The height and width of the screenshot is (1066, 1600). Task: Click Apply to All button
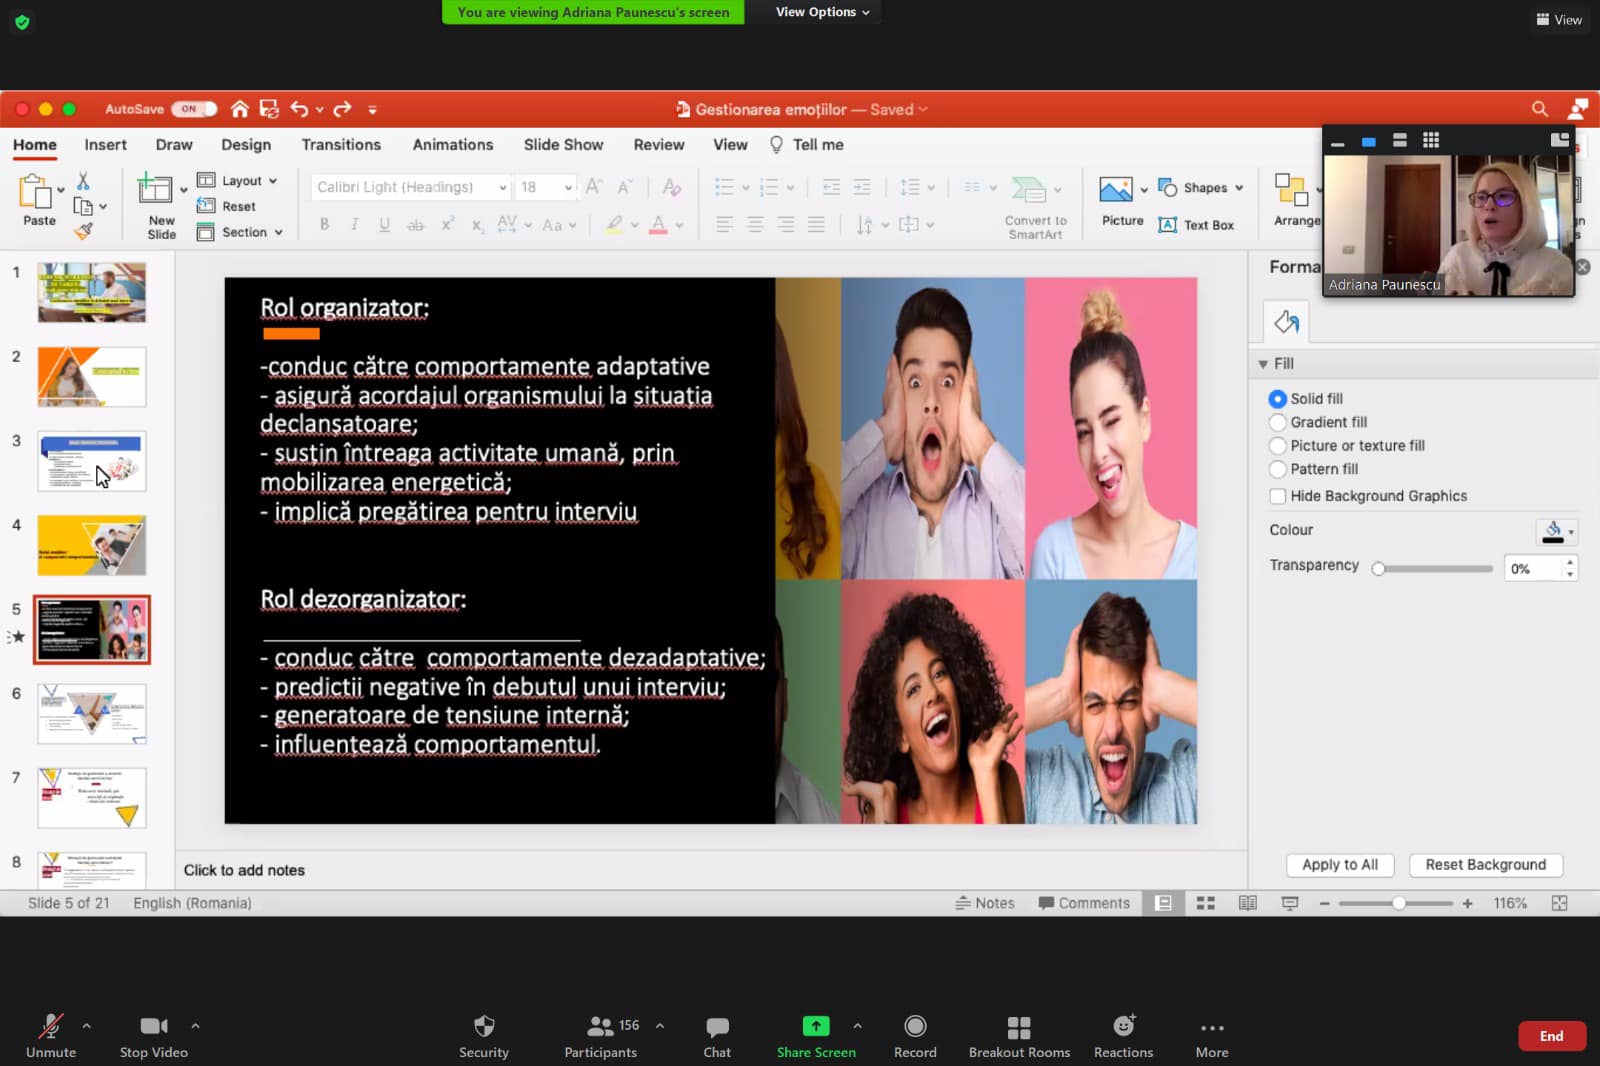pyautogui.click(x=1340, y=865)
